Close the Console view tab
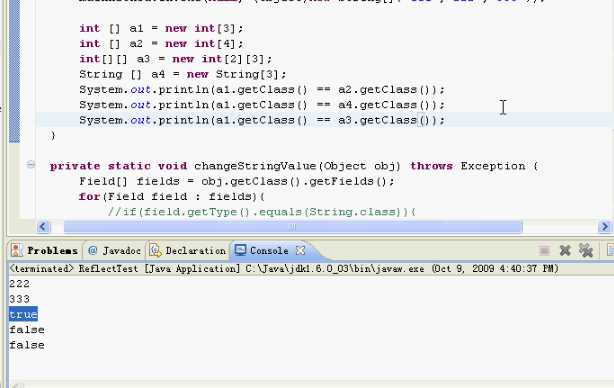The image size is (614, 388). pyautogui.click(x=300, y=250)
